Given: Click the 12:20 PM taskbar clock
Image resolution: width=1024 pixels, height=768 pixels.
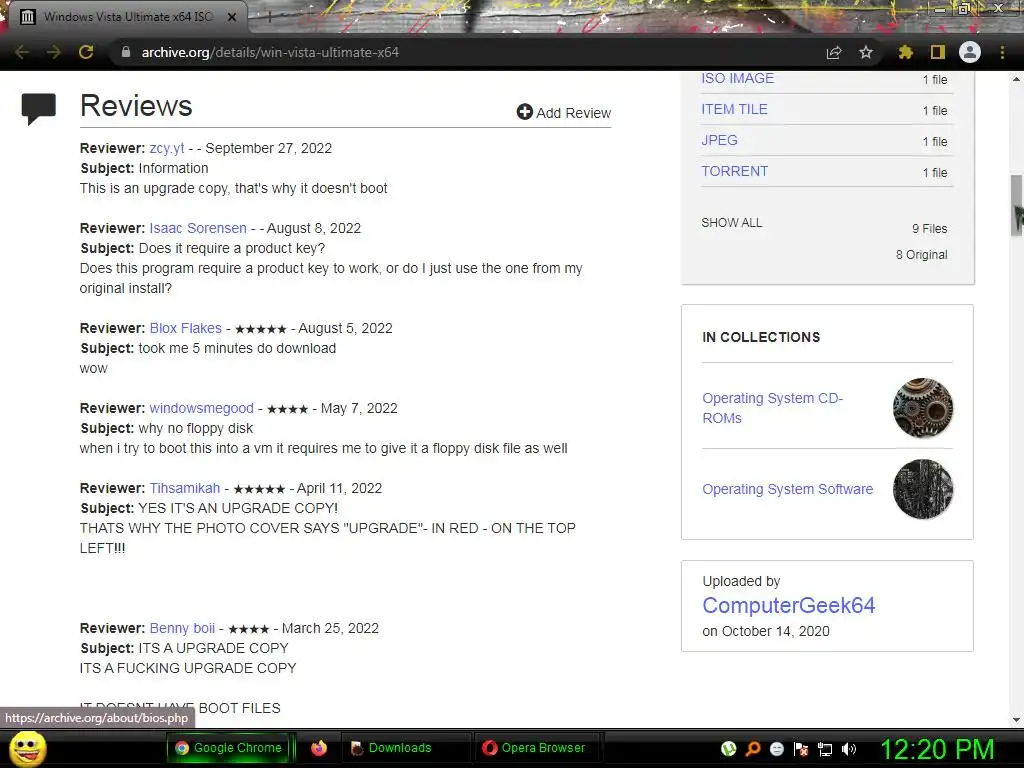Looking at the screenshot, I should [937, 749].
